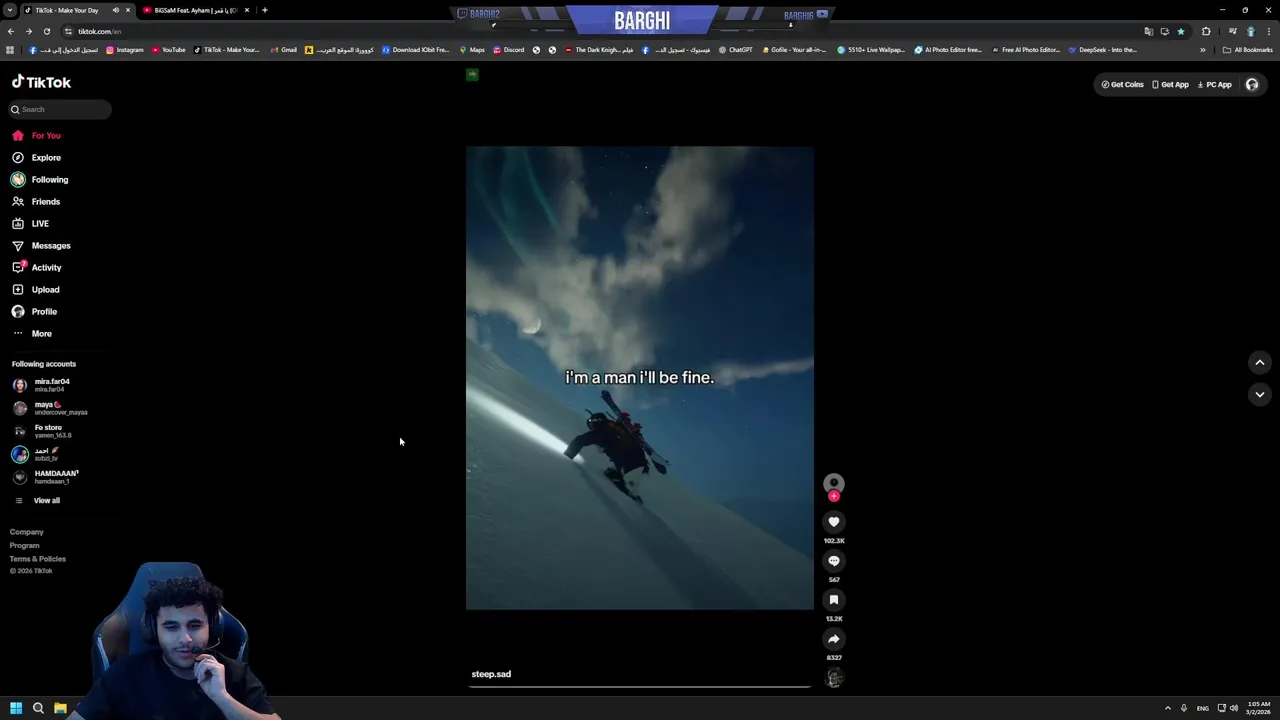
Task: Go to the previous video using up arrow
Action: 1260,362
